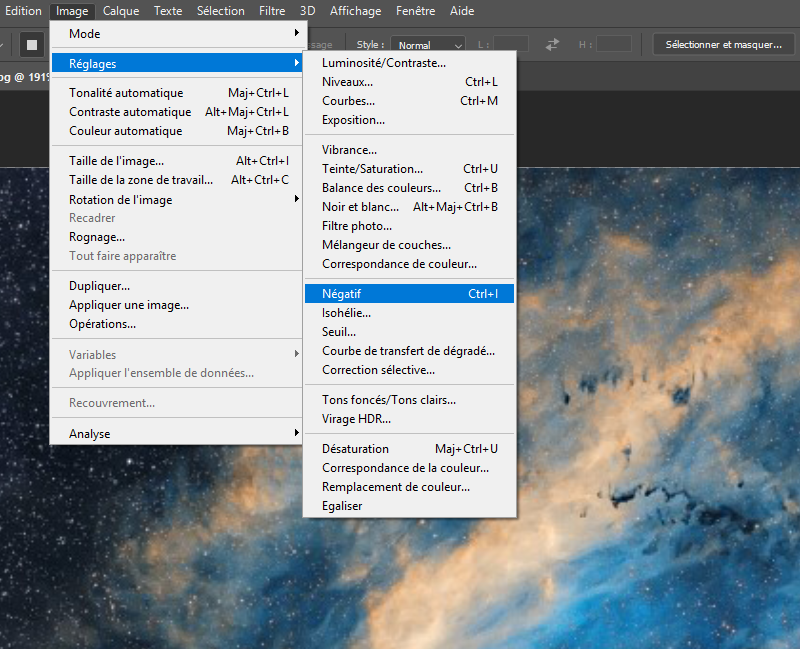
Task: Click the Filtre menu
Action: (272, 11)
